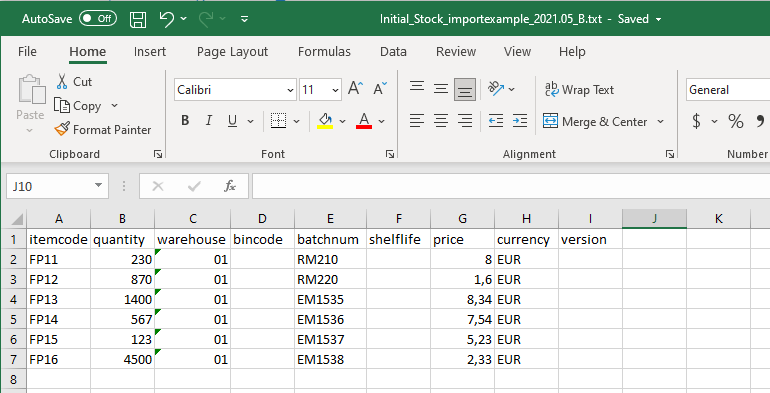The width and height of the screenshot is (770, 393).
Task: Increase cell indent
Action: 520,120
